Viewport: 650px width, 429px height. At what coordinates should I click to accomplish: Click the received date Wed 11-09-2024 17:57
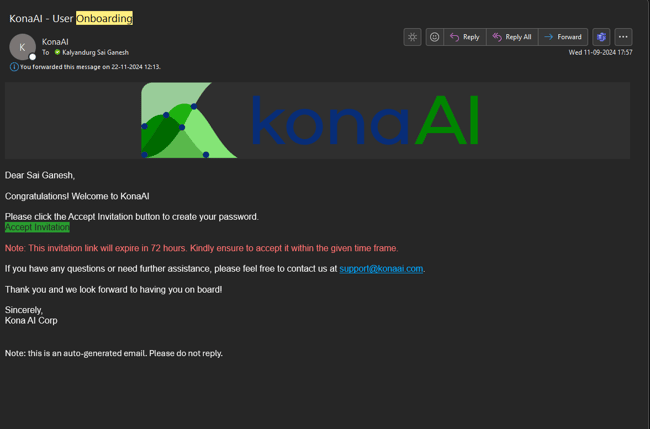tap(600, 53)
